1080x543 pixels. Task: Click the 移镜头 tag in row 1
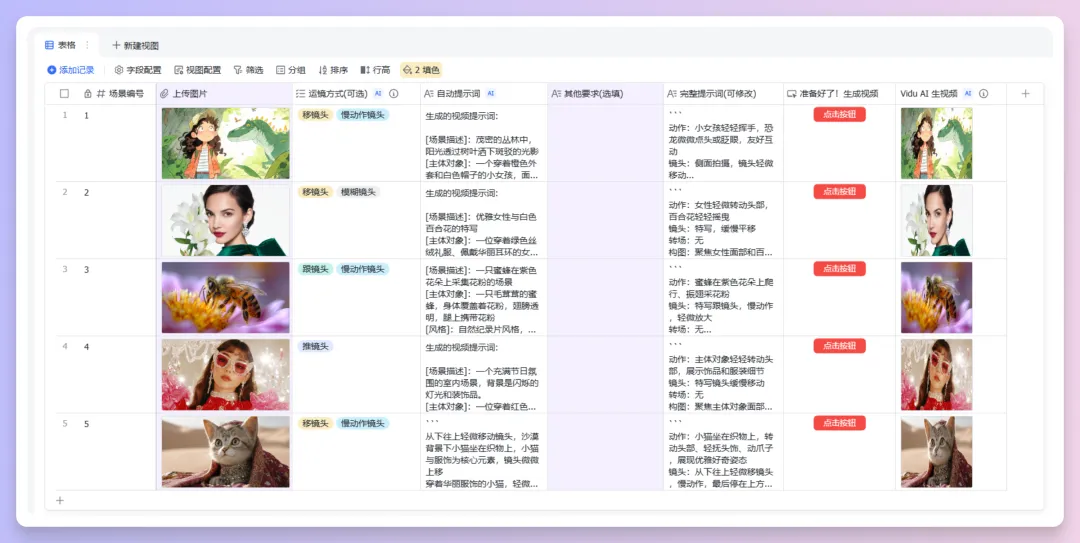pos(315,115)
